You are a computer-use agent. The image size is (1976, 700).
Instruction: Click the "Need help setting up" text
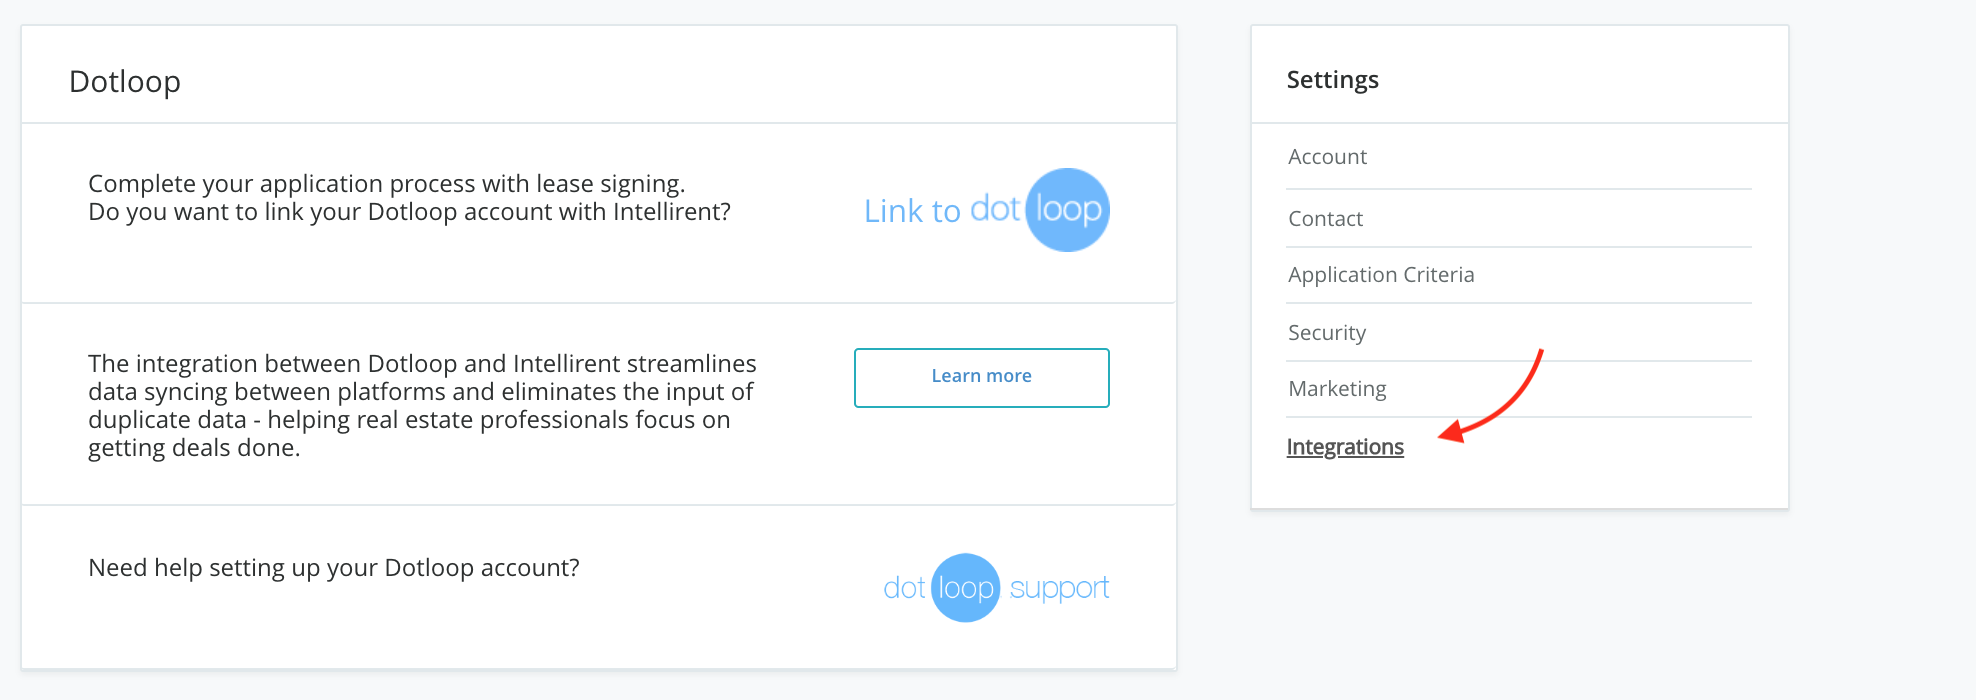click(x=333, y=568)
